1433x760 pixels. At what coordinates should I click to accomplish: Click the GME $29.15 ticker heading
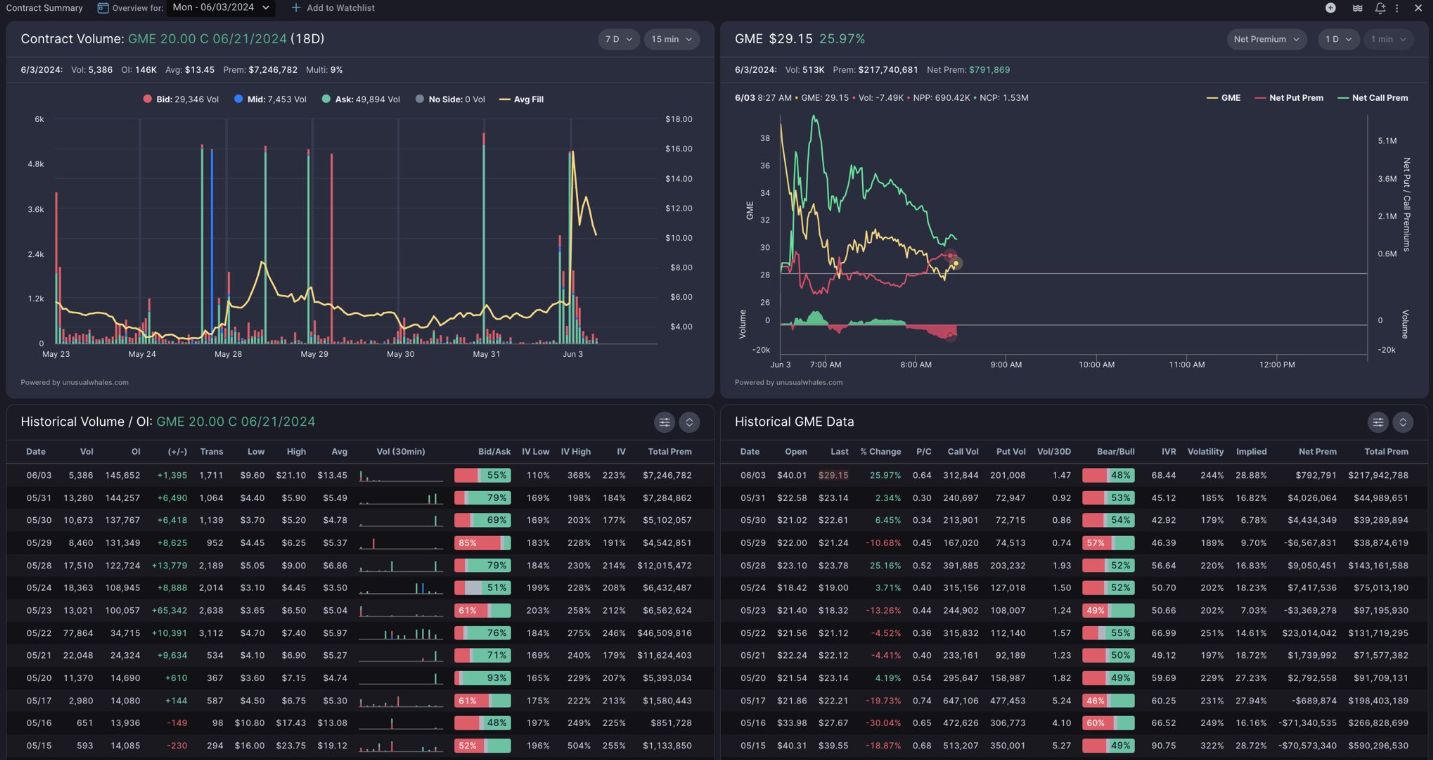coord(774,39)
